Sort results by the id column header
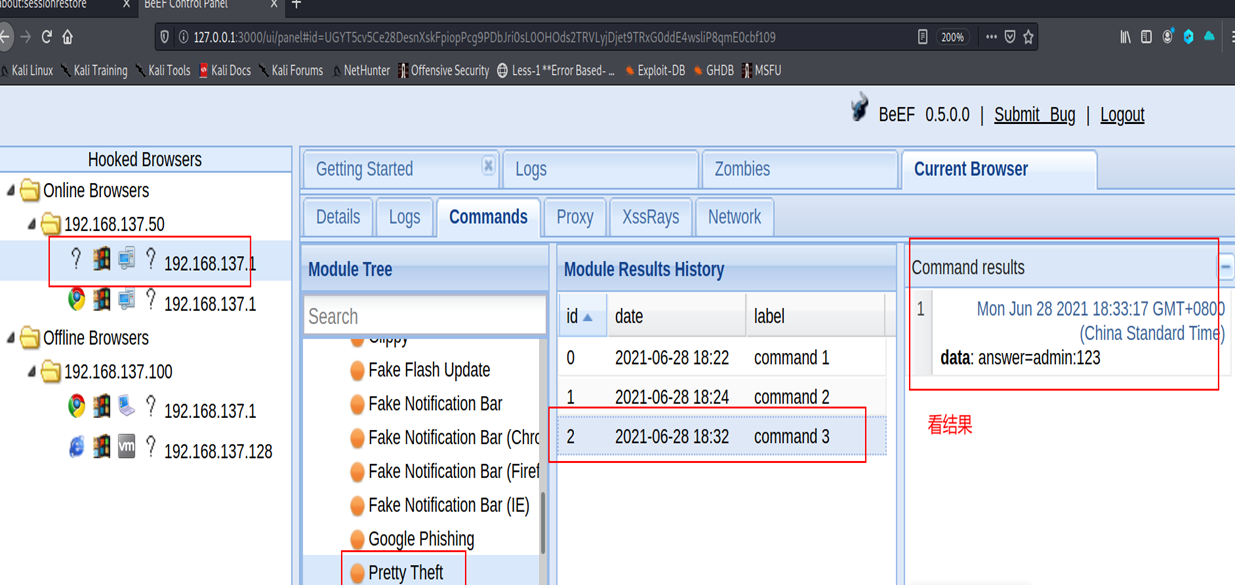Viewport: 1235px width, 585px height. 579,316
